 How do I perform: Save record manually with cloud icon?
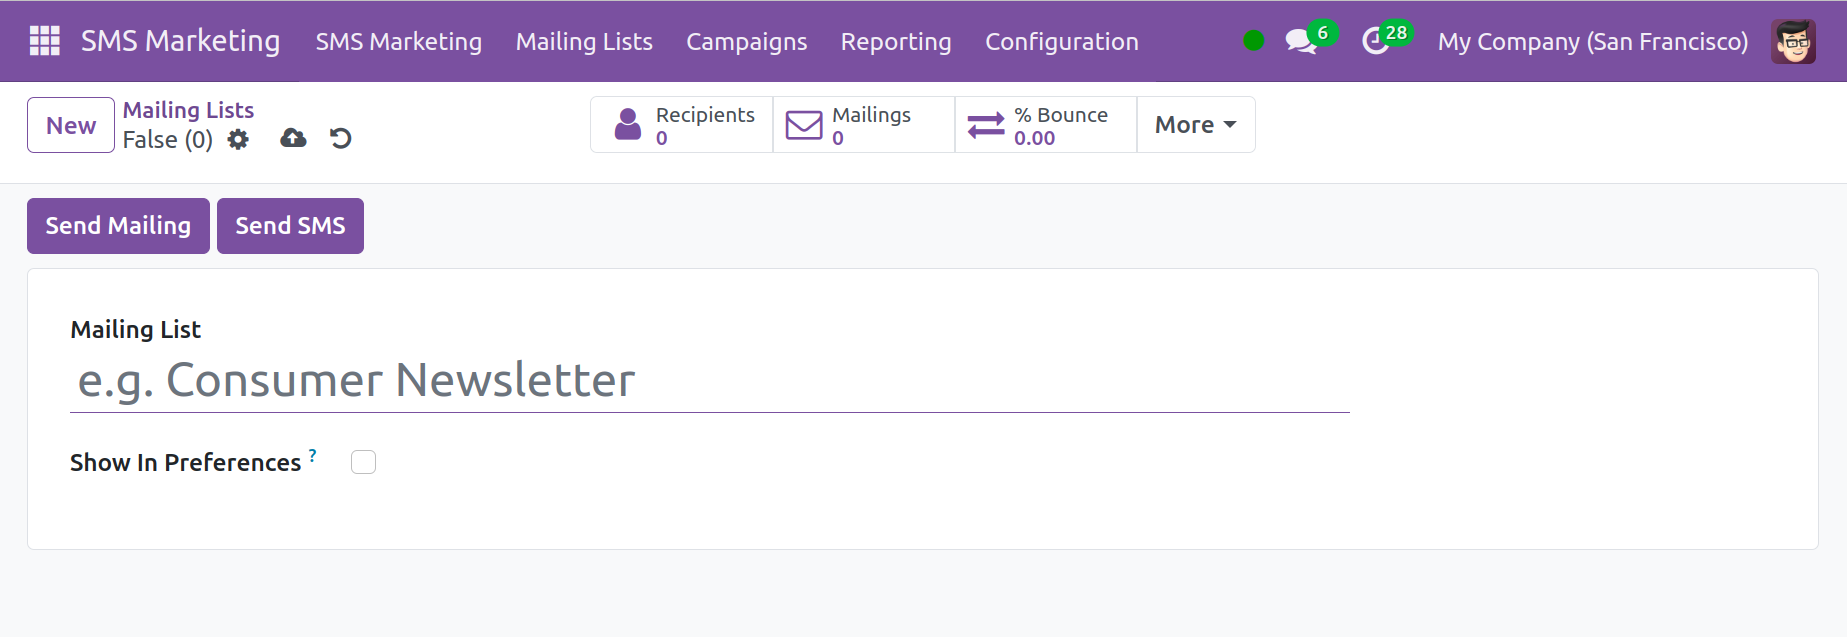click(x=293, y=138)
